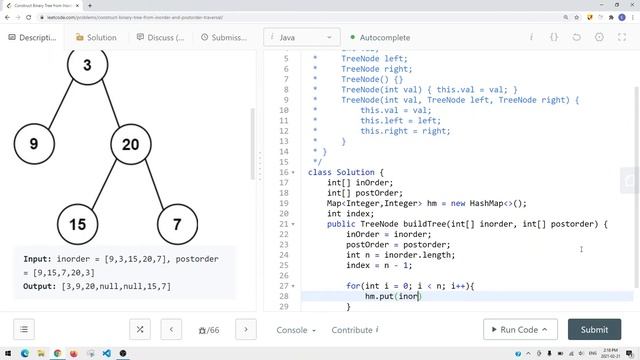Launch Microsoft Edge from the taskbar
The height and width of the screenshot is (360, 640).
point(25,353)
